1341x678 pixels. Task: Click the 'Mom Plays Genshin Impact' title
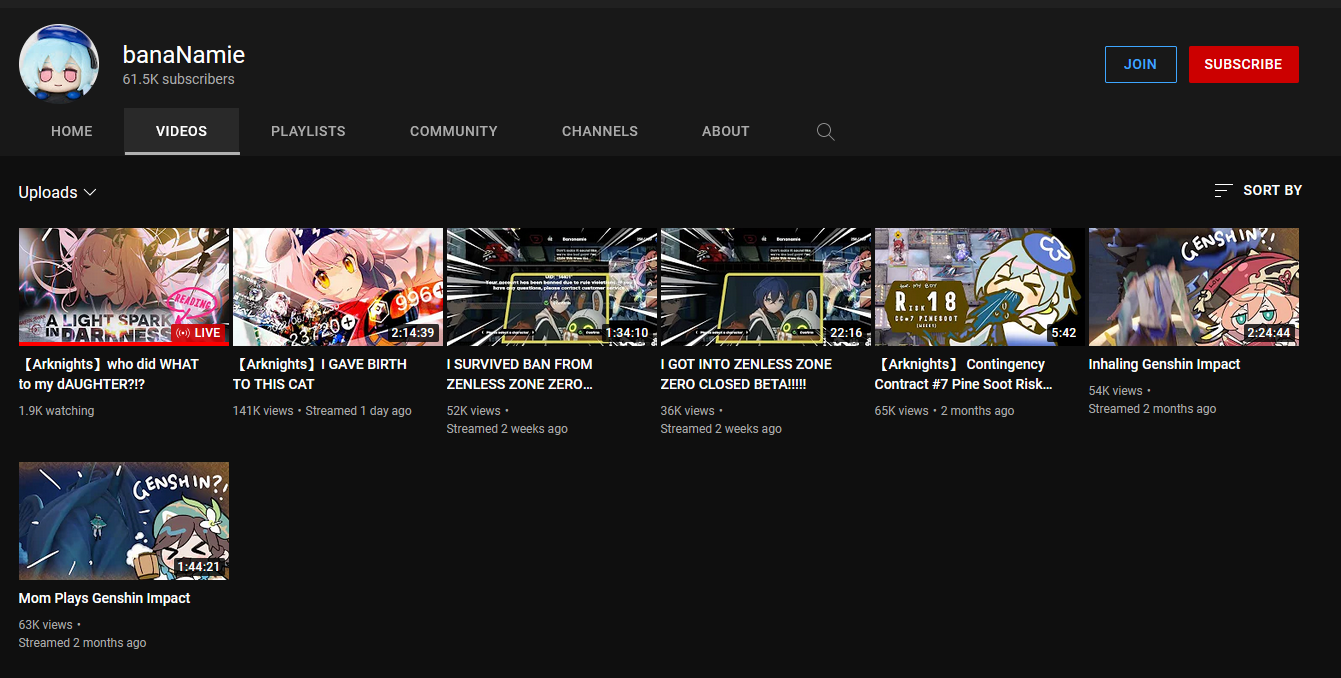pyautogui.click(x=105, y=598)
